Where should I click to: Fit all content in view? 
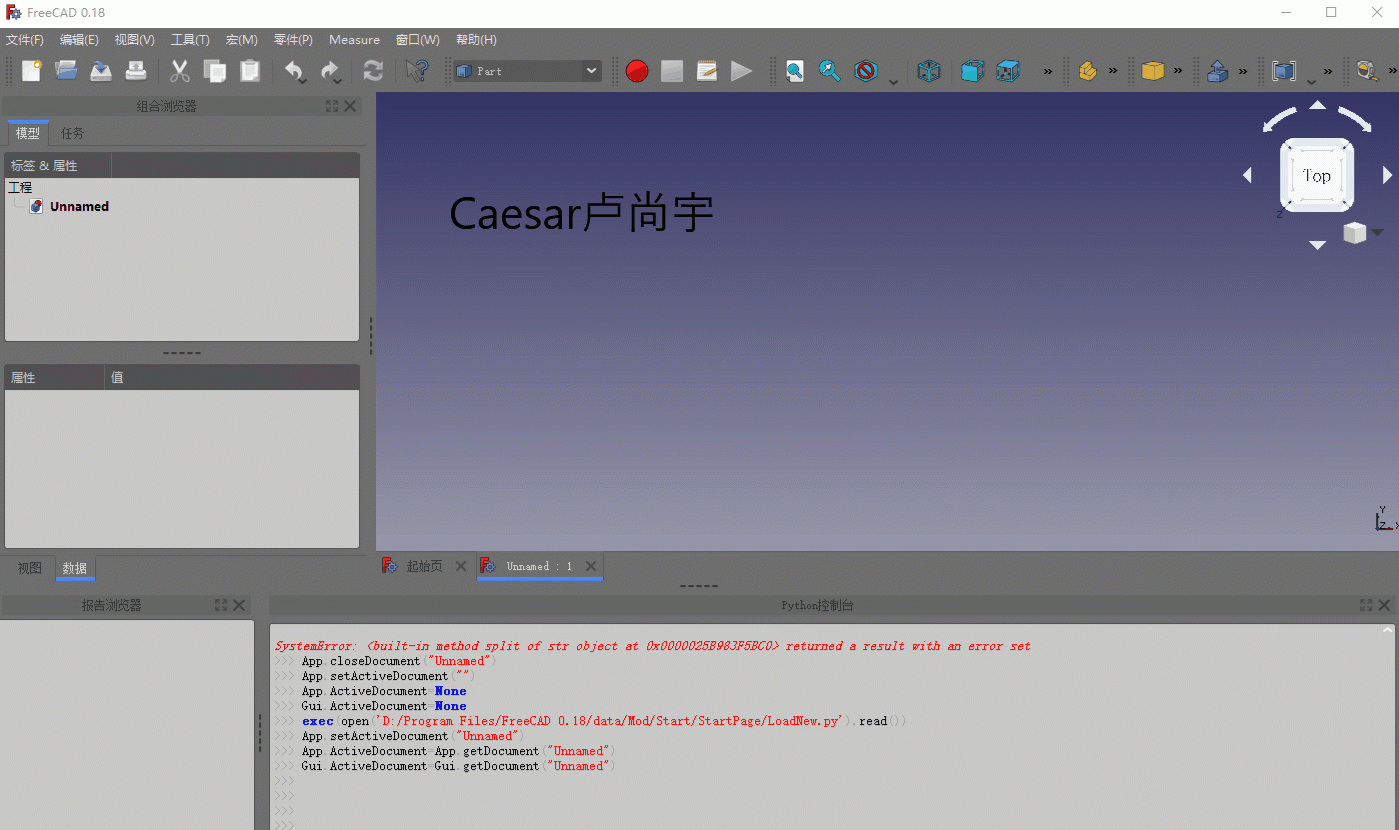pyautogui.click(x=795, y=71)
